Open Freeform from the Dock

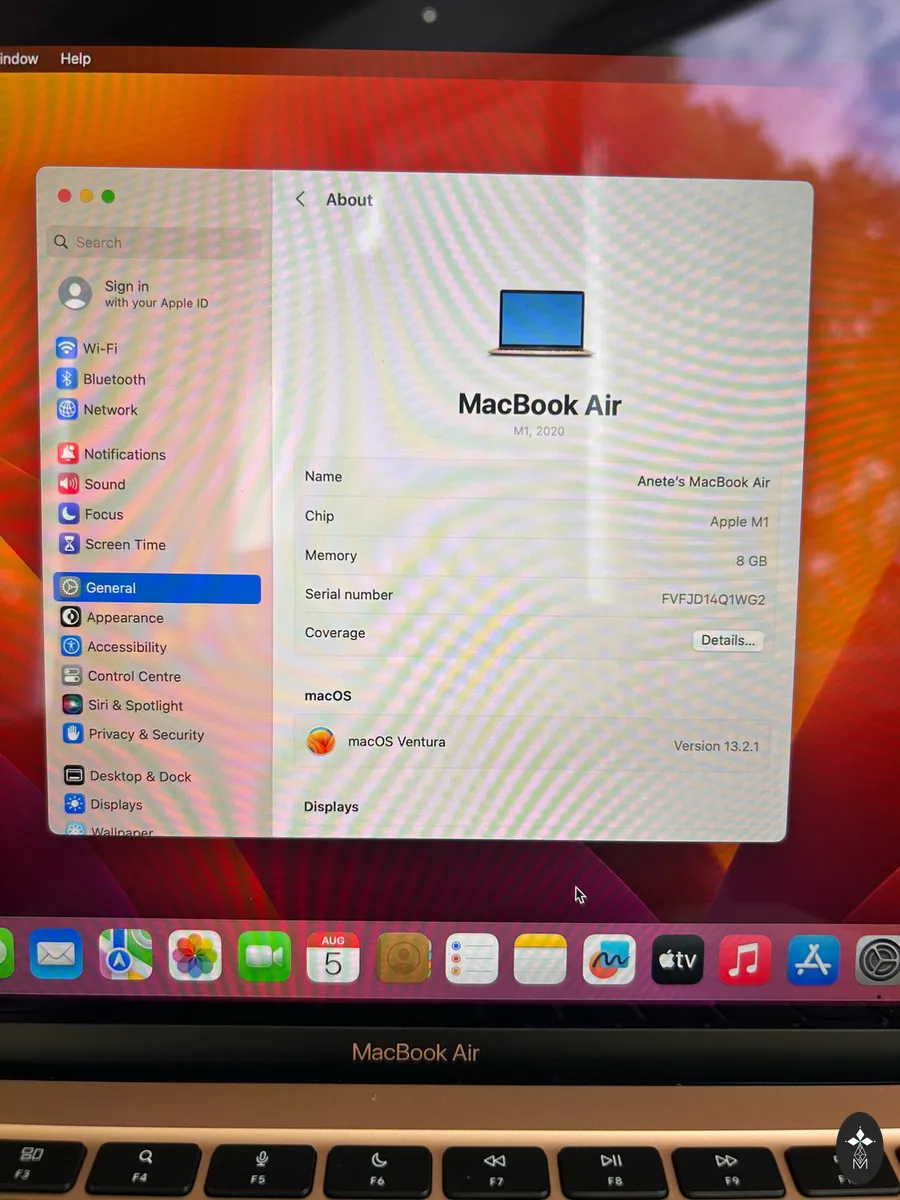coord(609,960)
